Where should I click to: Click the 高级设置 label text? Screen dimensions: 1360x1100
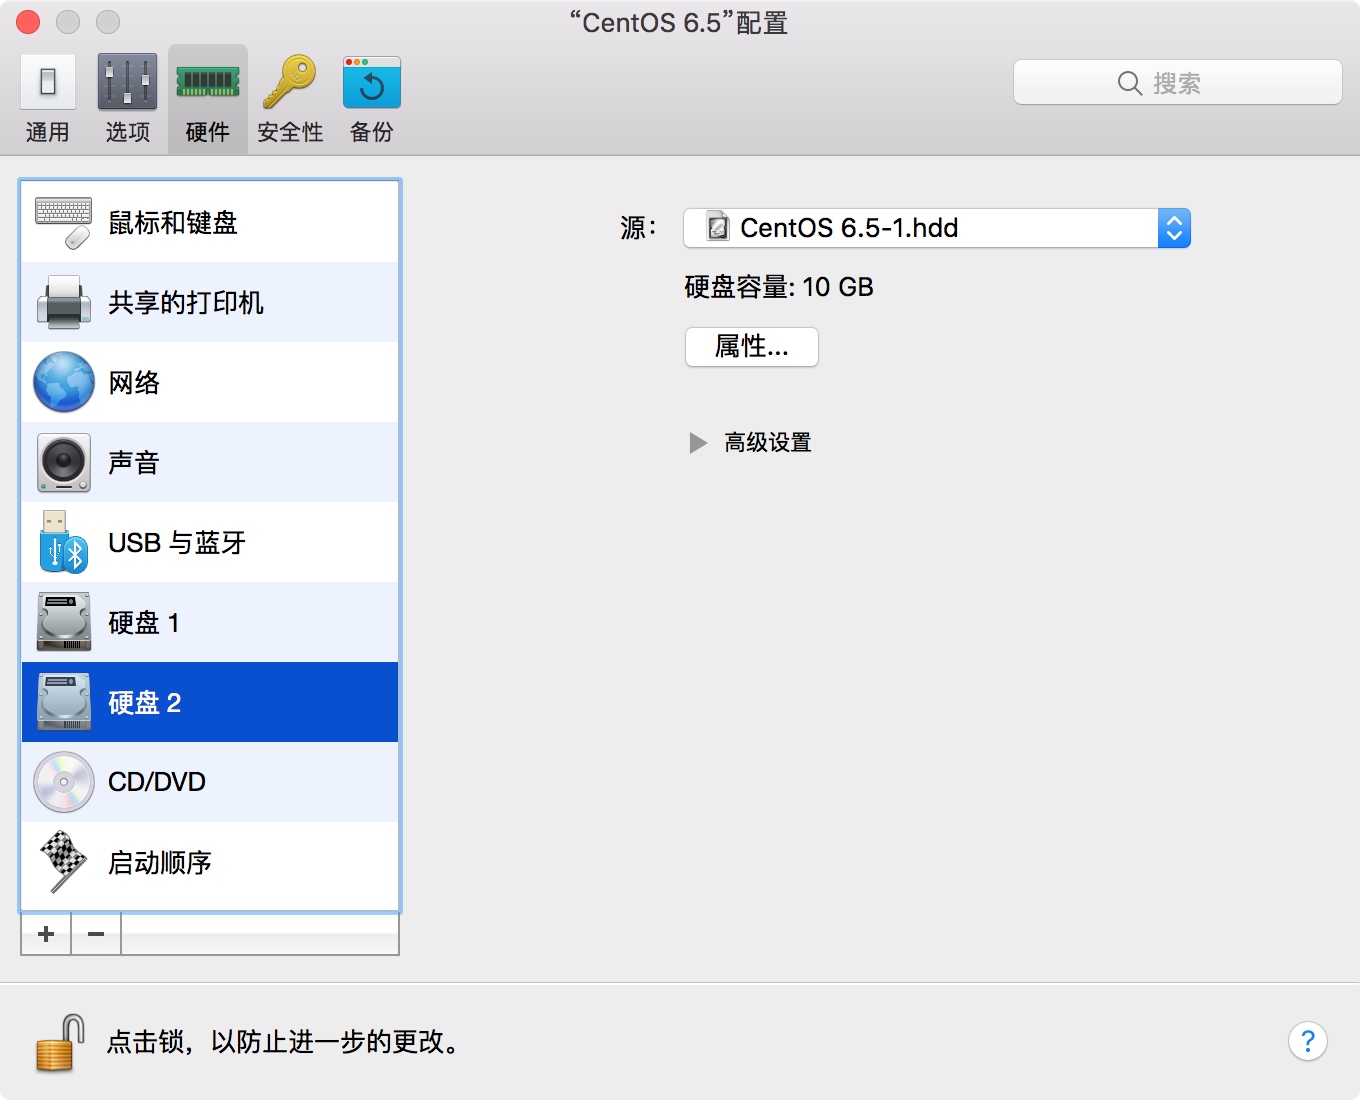coord(768,443)
